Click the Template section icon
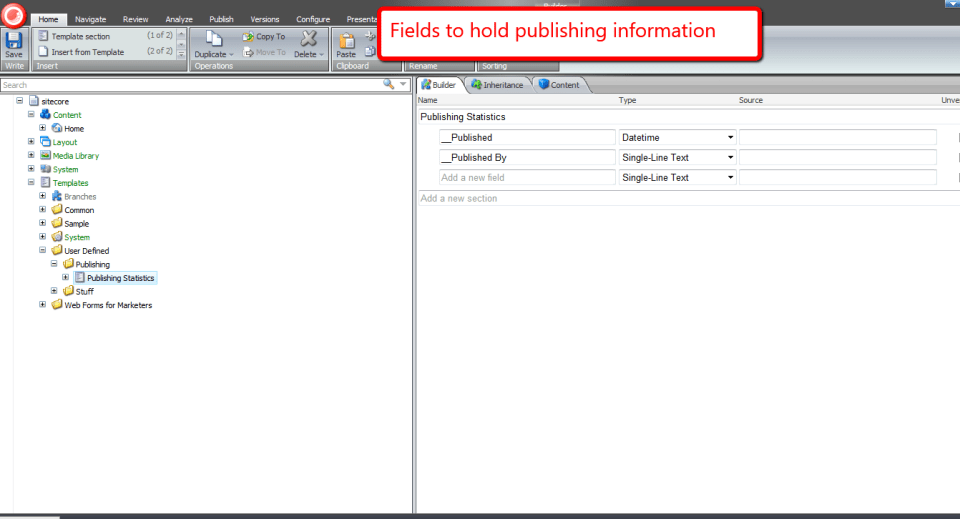The width and height of the screenshot is (960, 519). (43, 36)
